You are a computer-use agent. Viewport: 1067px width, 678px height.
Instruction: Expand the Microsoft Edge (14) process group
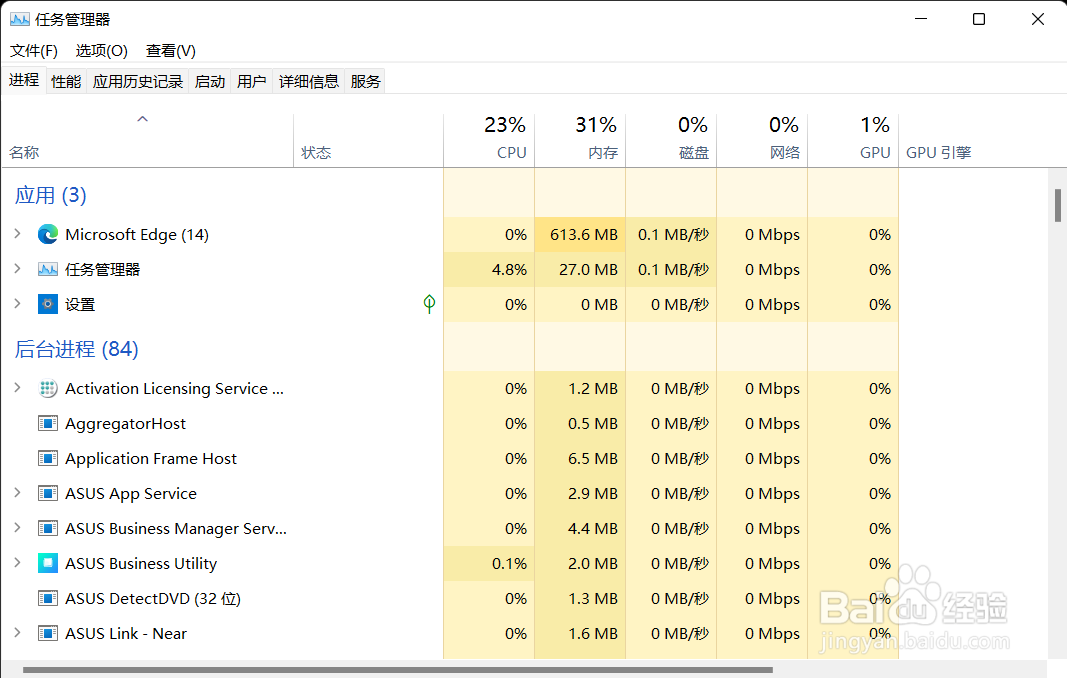coord(18,234)
